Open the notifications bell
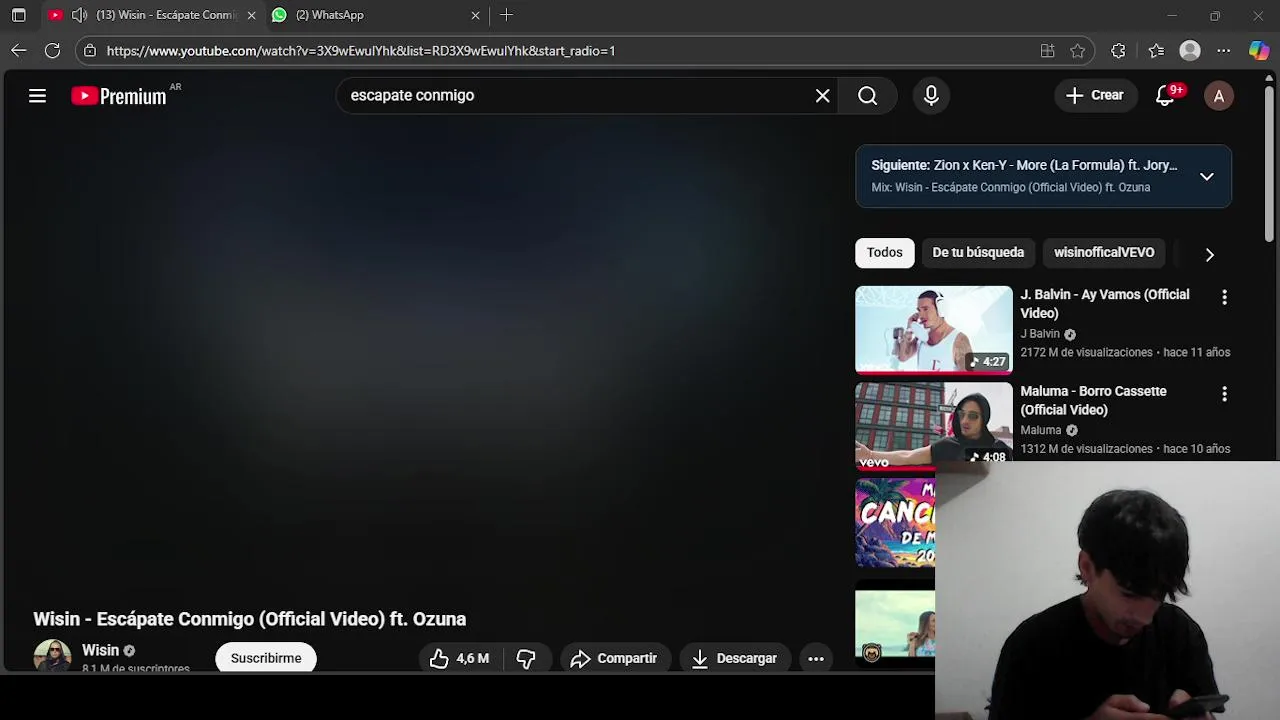 coord(1165,96)
